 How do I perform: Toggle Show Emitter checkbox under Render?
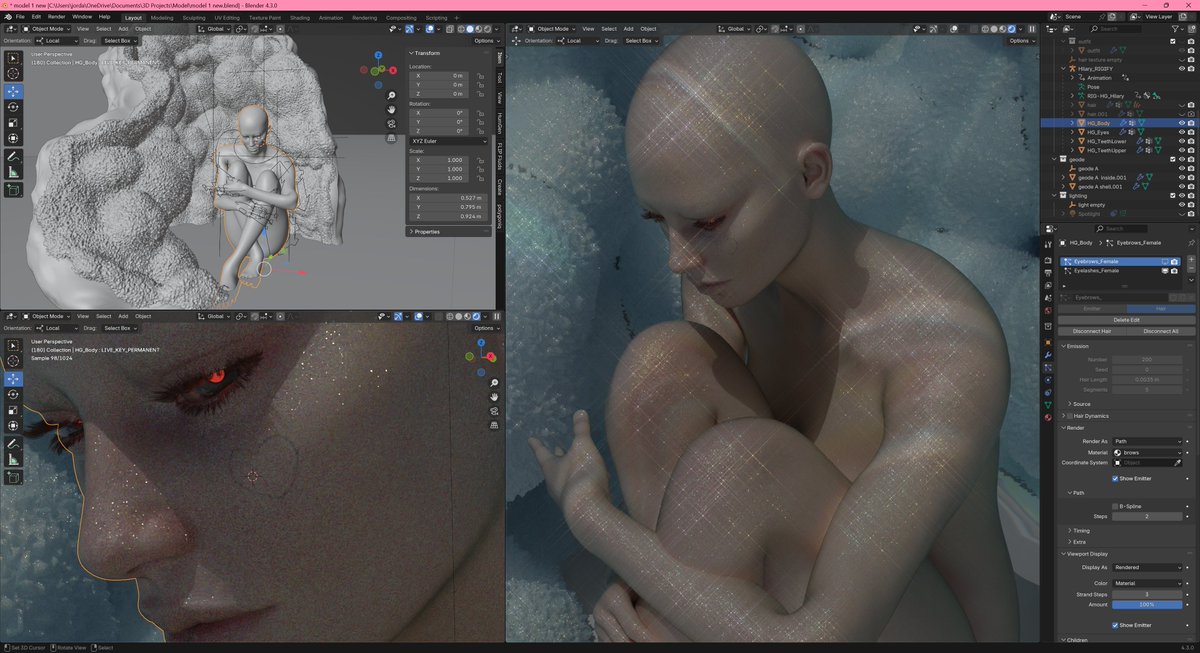1115,478
